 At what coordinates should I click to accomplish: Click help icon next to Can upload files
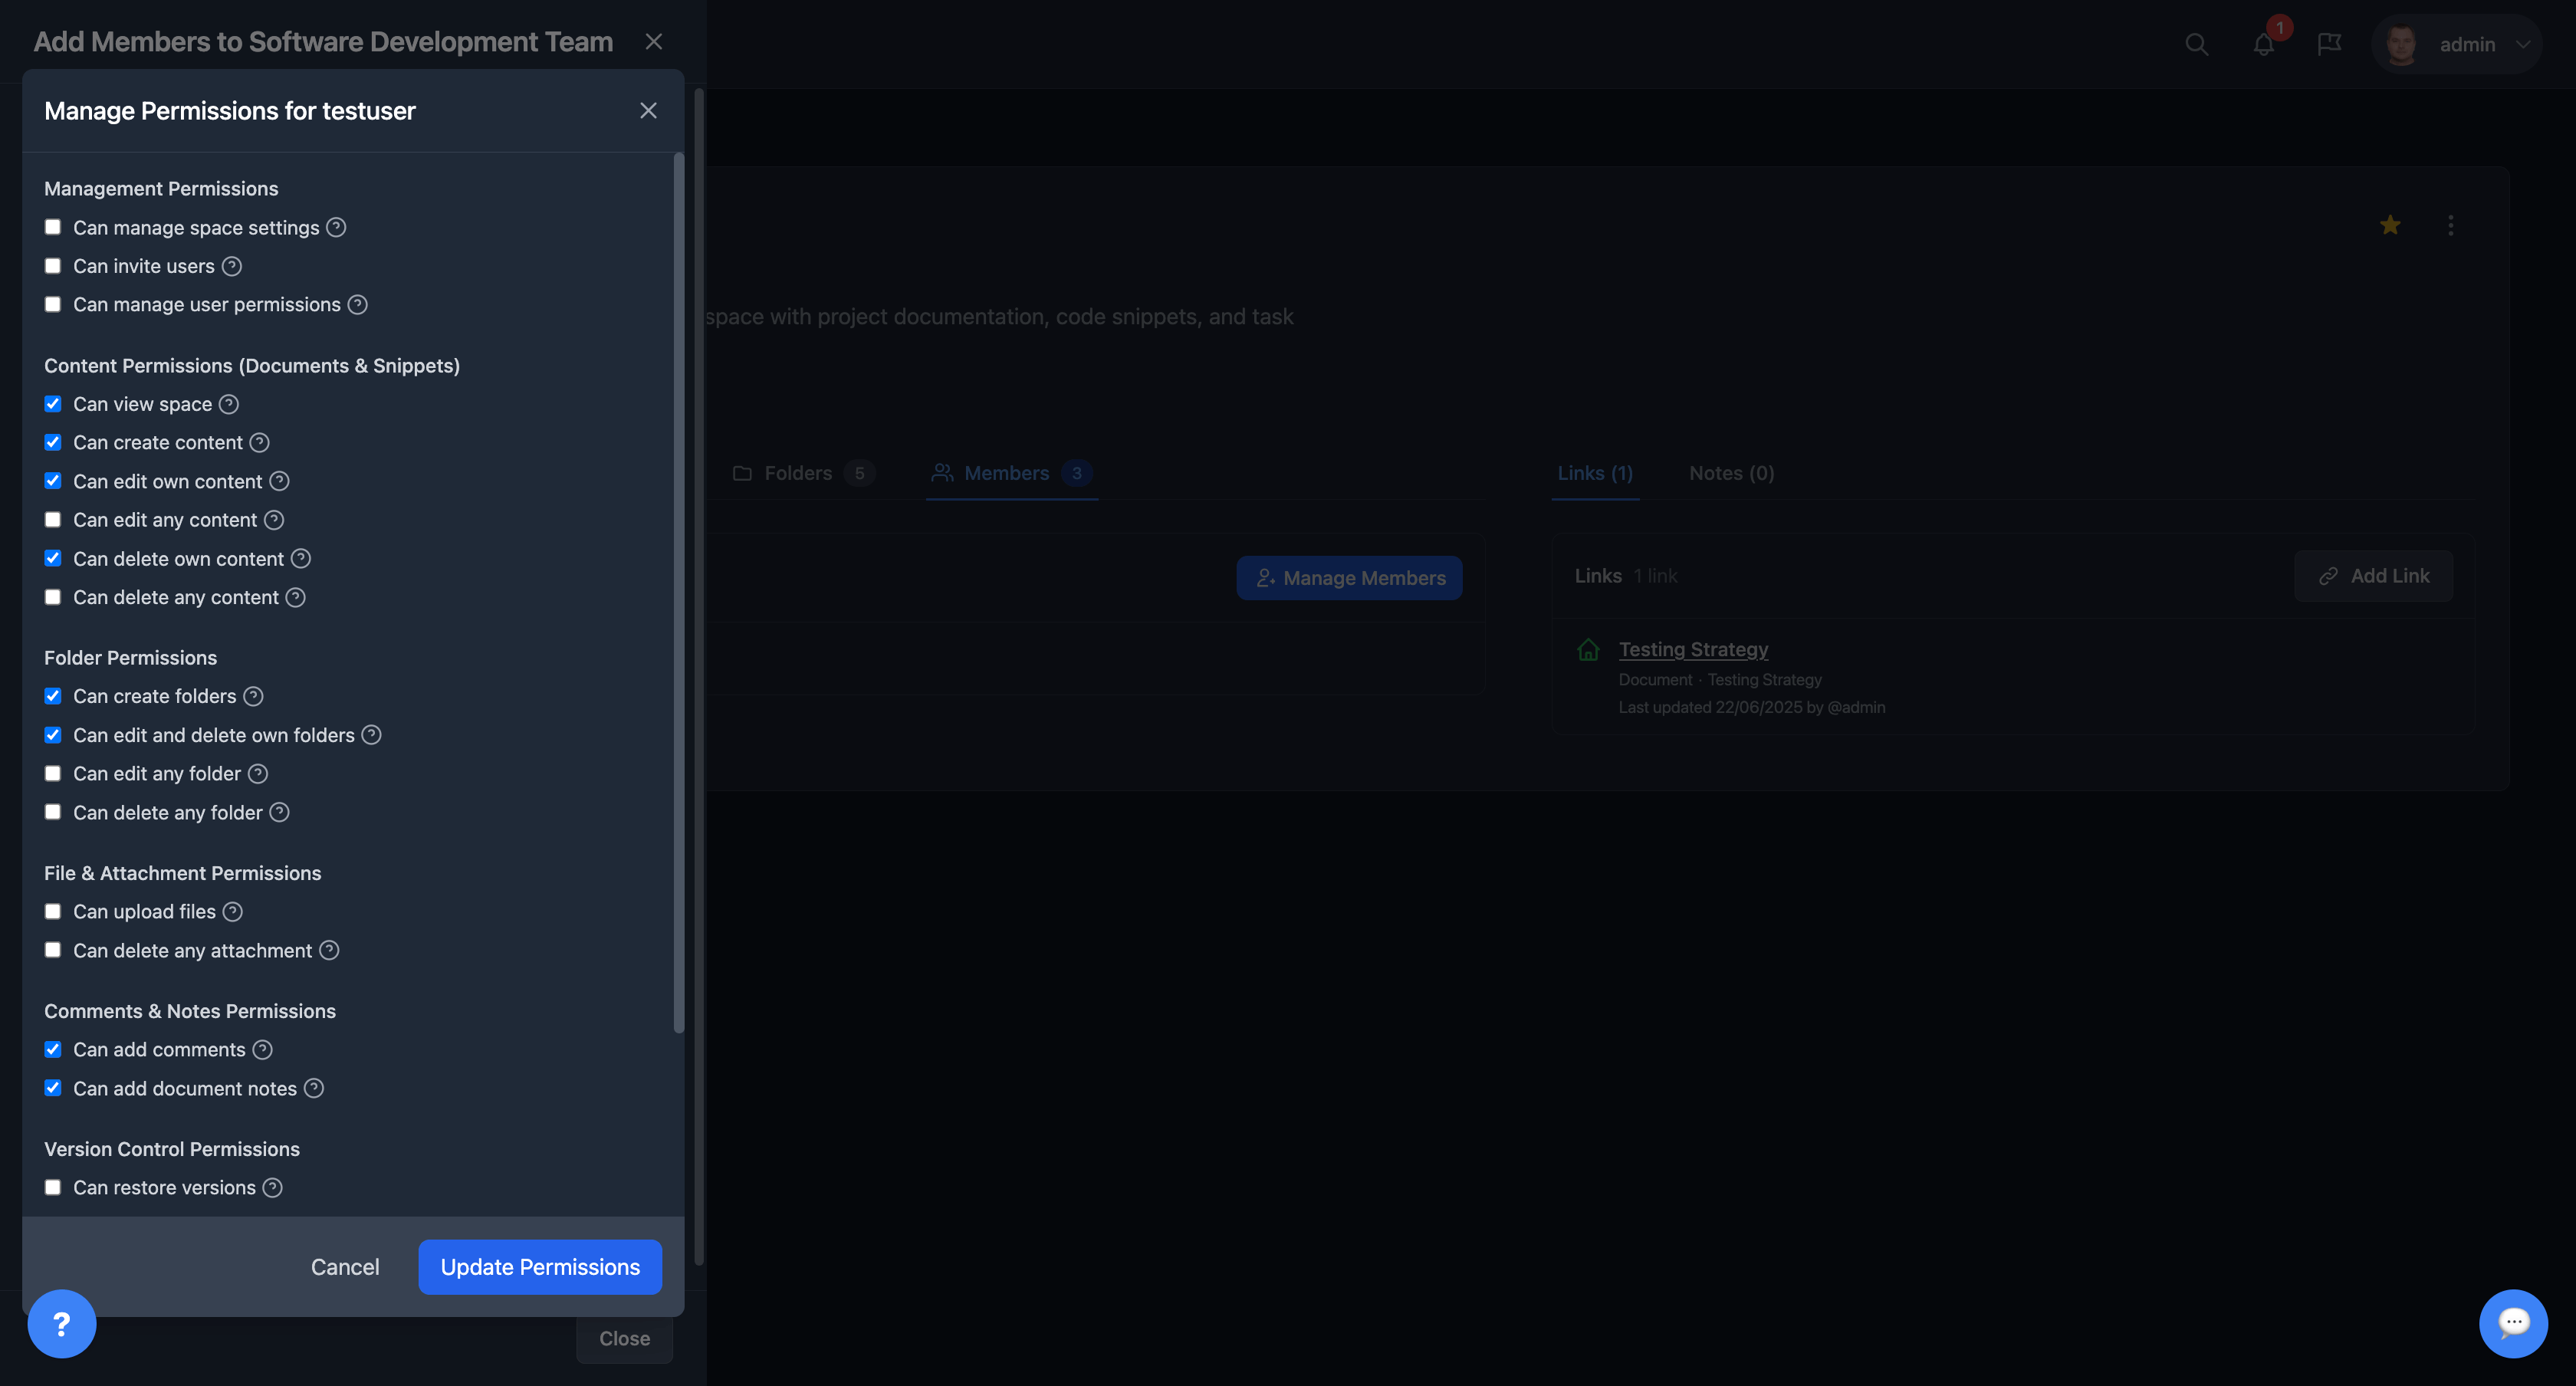pyautogui.click(x=233, y=911)
